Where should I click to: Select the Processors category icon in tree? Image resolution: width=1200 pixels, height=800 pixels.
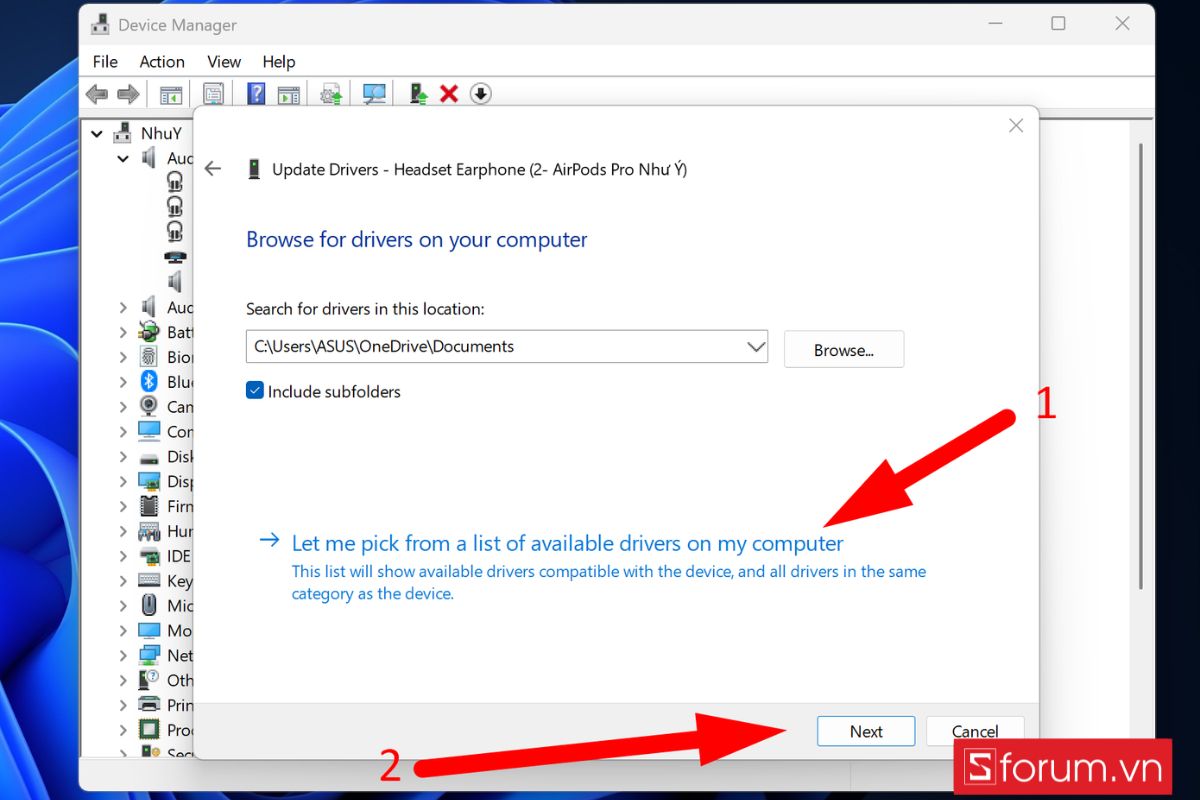[x=149, y=730]
